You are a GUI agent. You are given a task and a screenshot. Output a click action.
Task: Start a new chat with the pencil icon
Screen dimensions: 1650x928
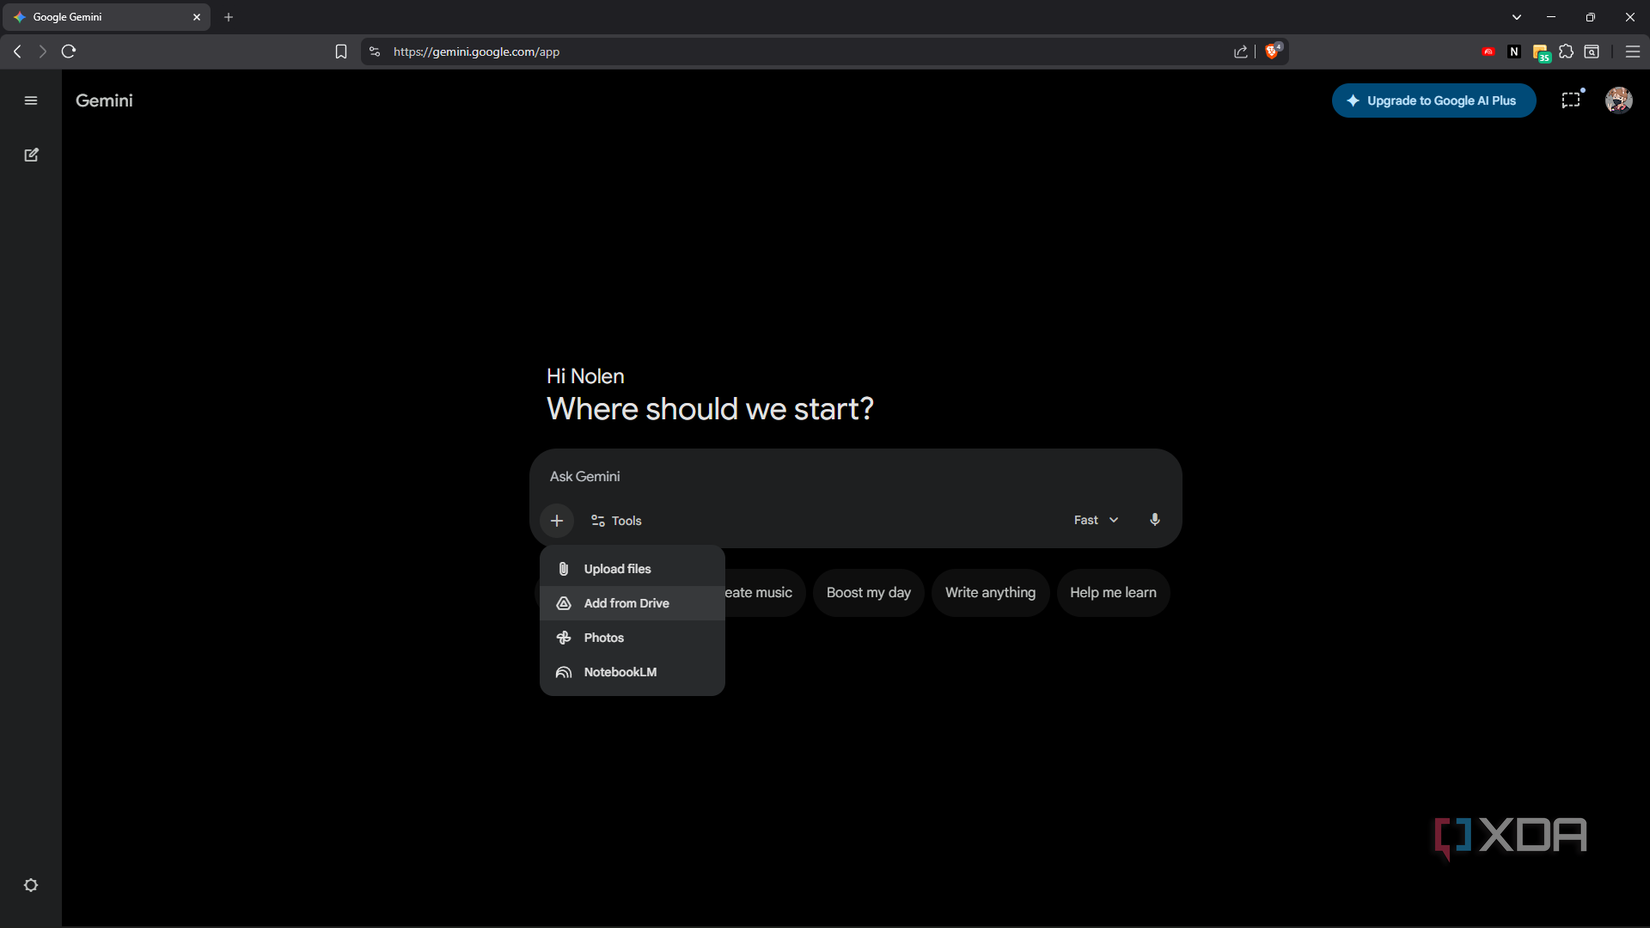tap(31, 155)
